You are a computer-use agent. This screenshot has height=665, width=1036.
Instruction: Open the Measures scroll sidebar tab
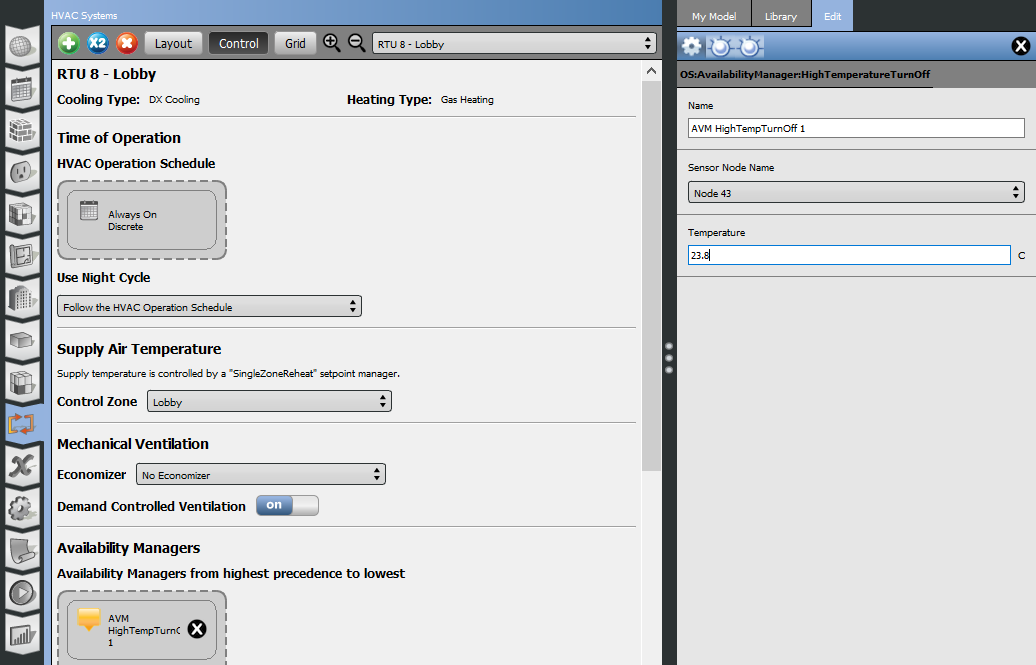(21, 550)
